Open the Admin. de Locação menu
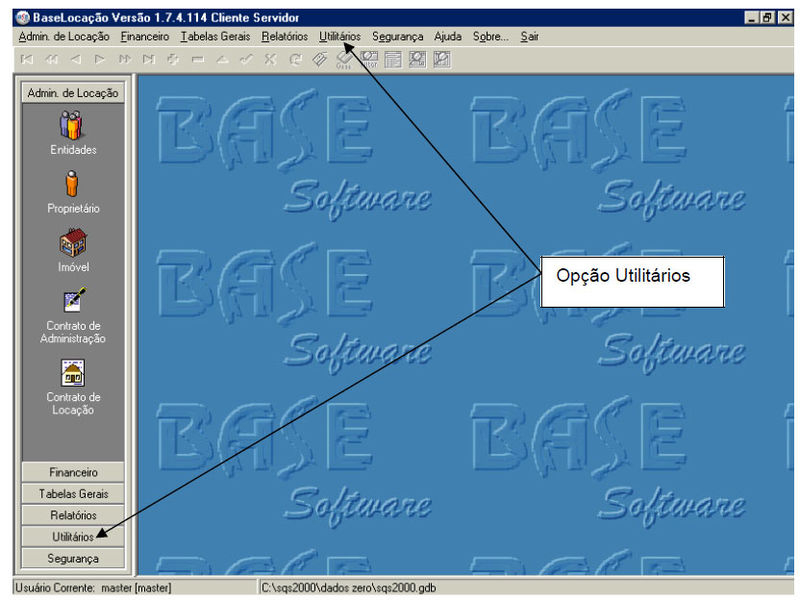This screenshot has width=800, height=600. 64,36
